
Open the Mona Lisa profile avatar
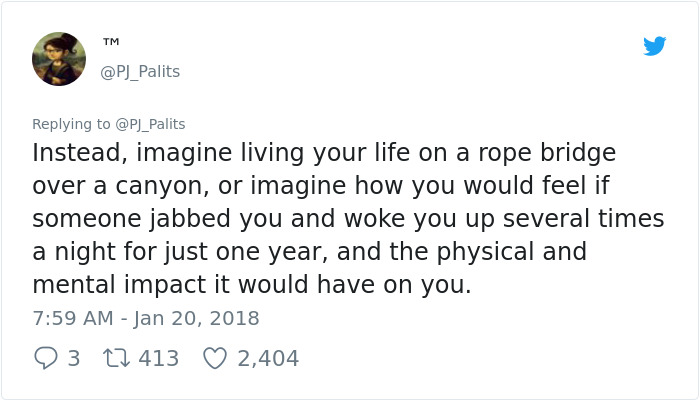[58, 58]
